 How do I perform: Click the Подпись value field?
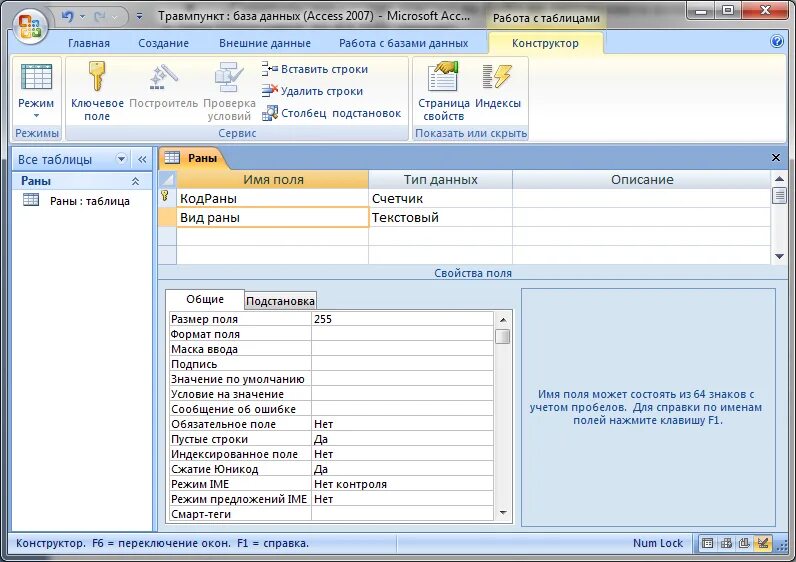402,364
